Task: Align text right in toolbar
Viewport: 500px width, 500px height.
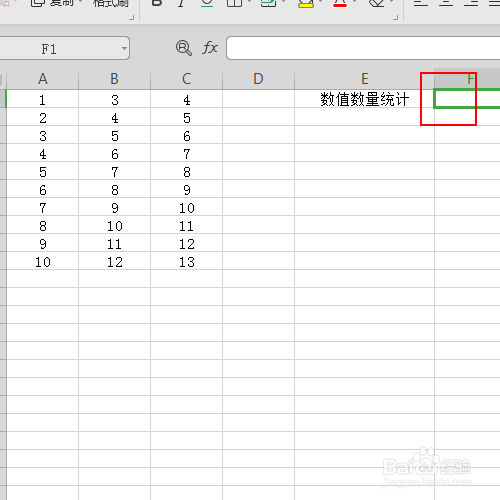Action: pos(471,3)
